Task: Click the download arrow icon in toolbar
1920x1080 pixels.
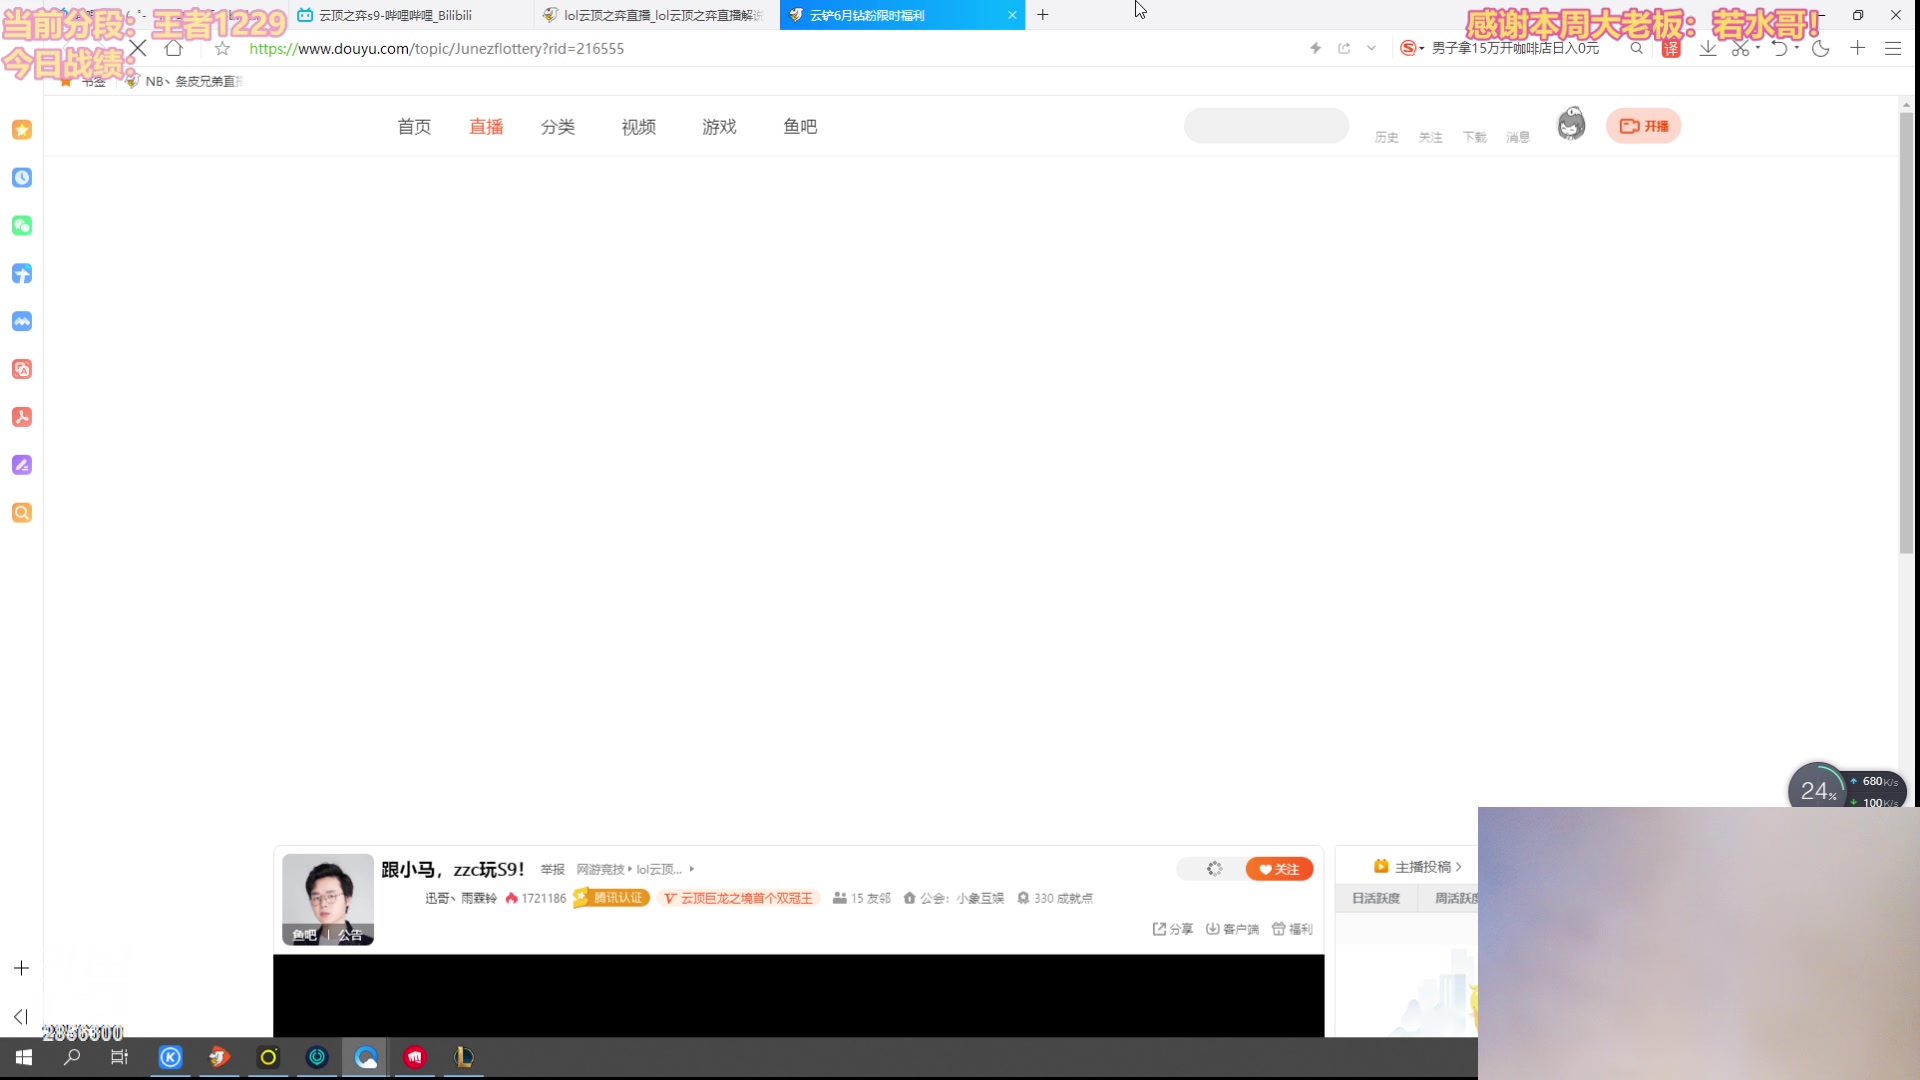Action: click(x=1707, y=48)
